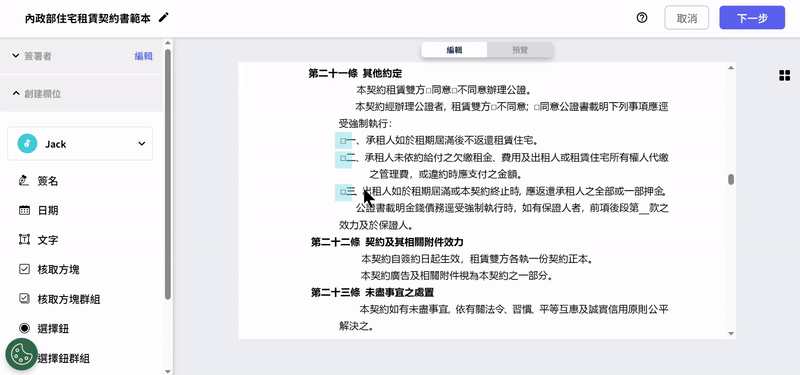Switch to the 編輯 tab
Screen dimensions: 800x375
coord(454,50)
